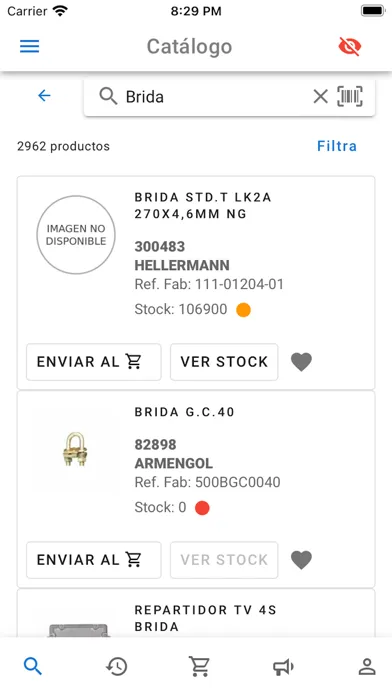The height and width of the screenshot is (696, 392).
Task: Open the history tab in bottom bar
Action: [117, 666]
